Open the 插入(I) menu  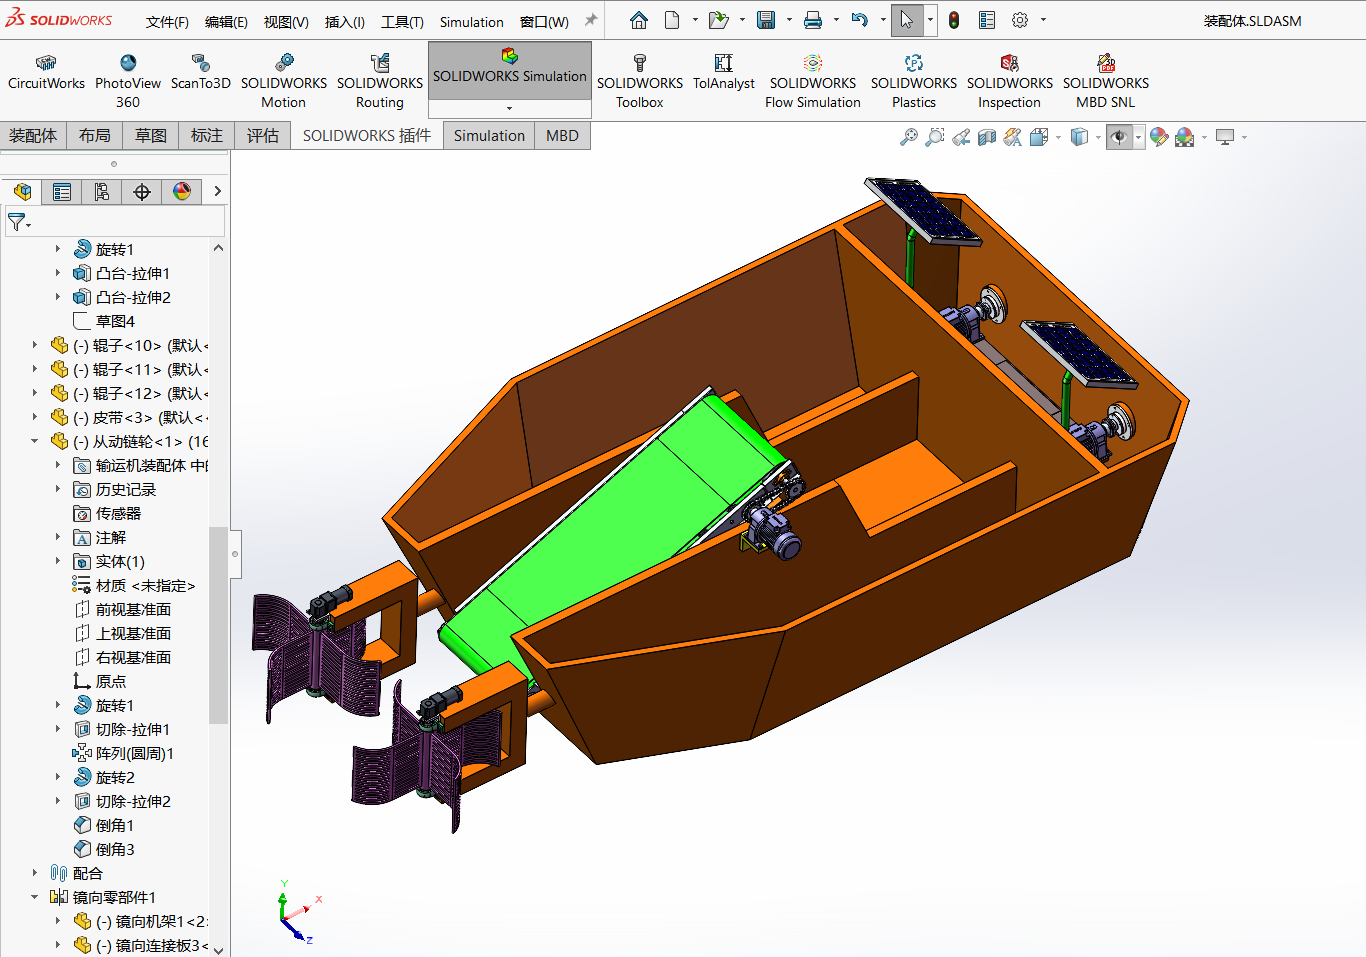tap(345, 21)
